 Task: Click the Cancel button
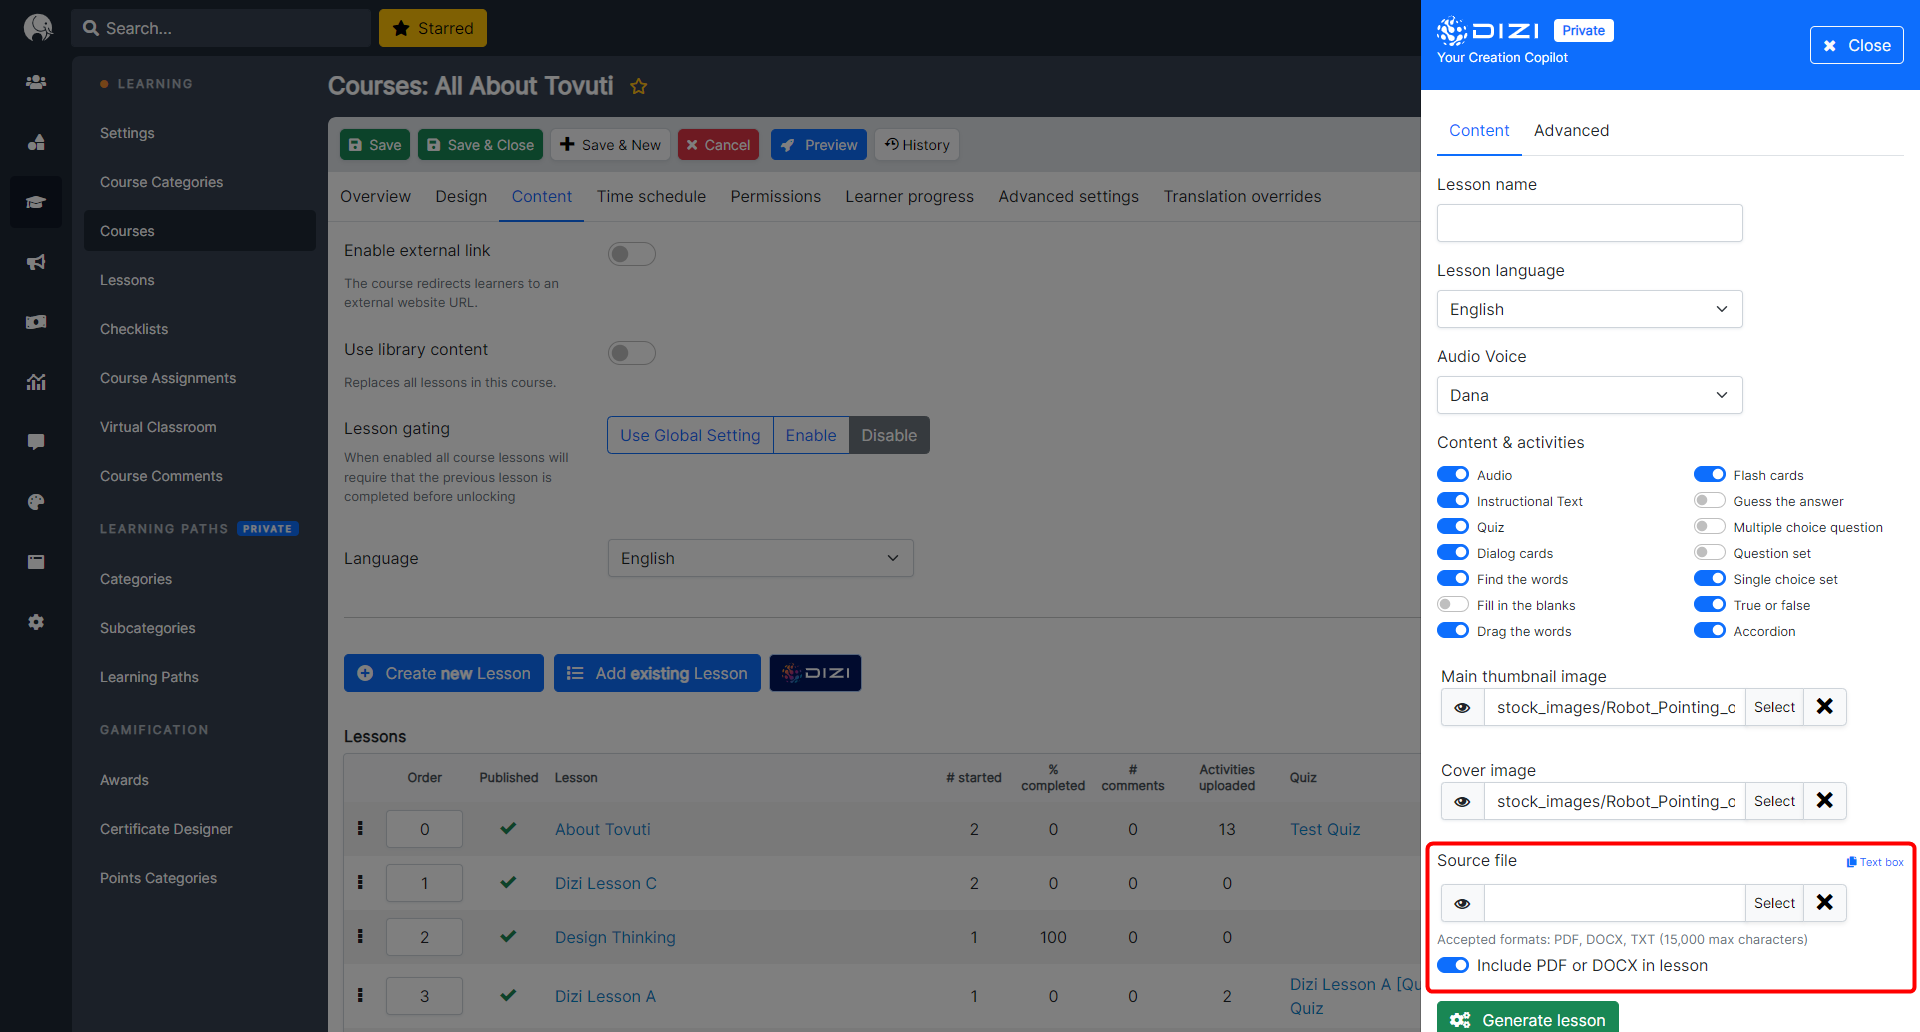tap(718, 145)
